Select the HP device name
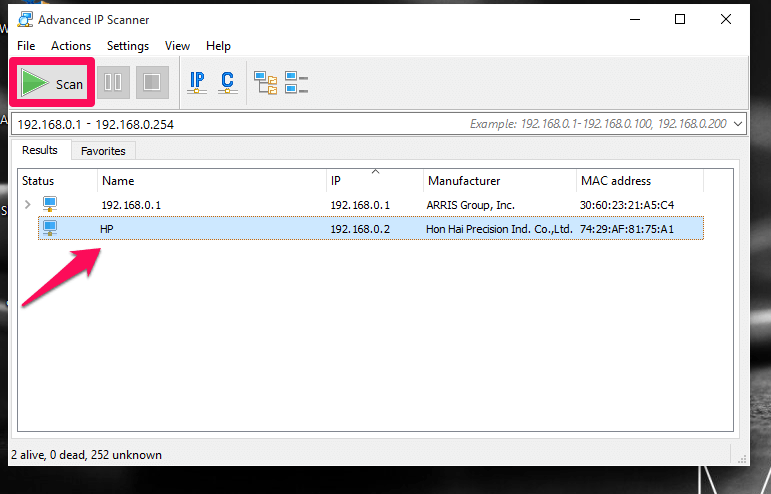 [107, 229]
